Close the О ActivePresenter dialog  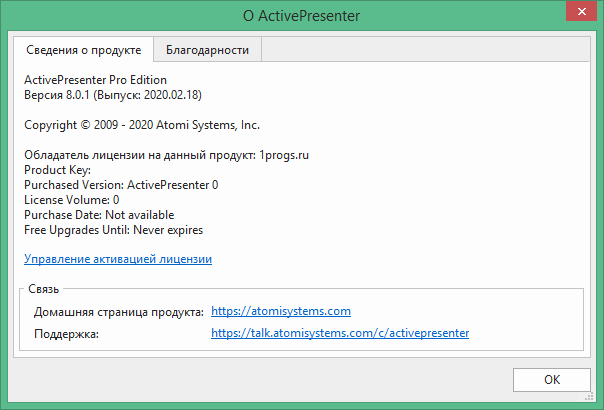pos(581,11)
